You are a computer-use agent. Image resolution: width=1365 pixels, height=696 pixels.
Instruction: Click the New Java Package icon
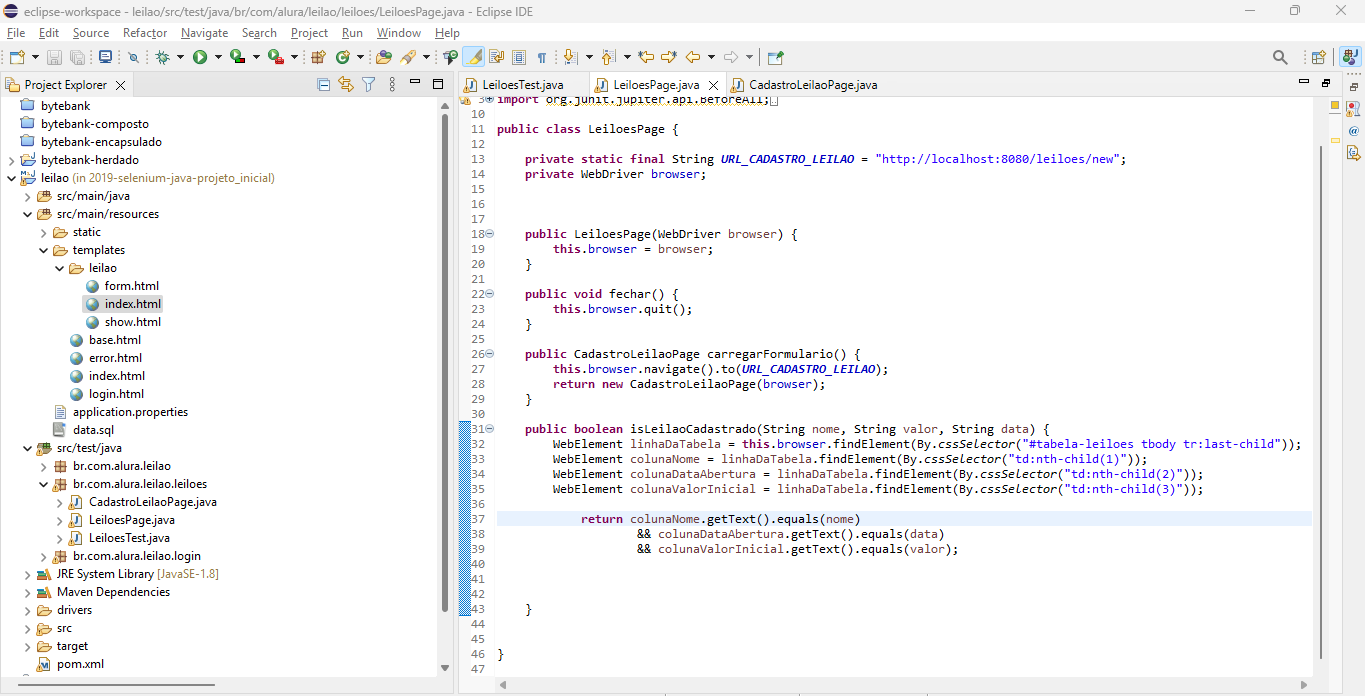click(319, 57)
